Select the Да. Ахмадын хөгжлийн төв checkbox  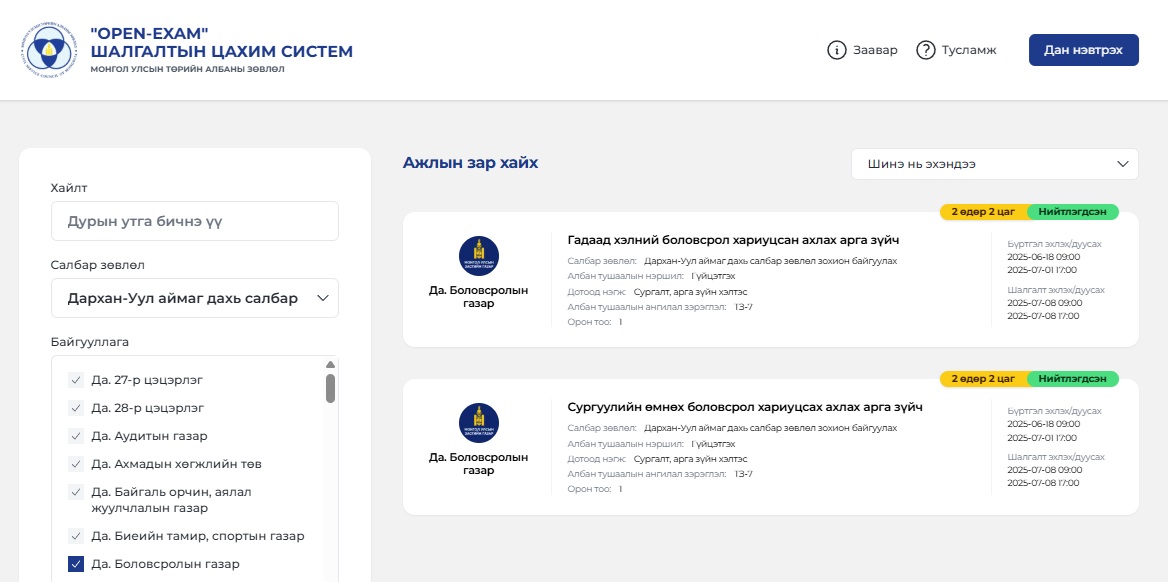(x=75, y=464)
